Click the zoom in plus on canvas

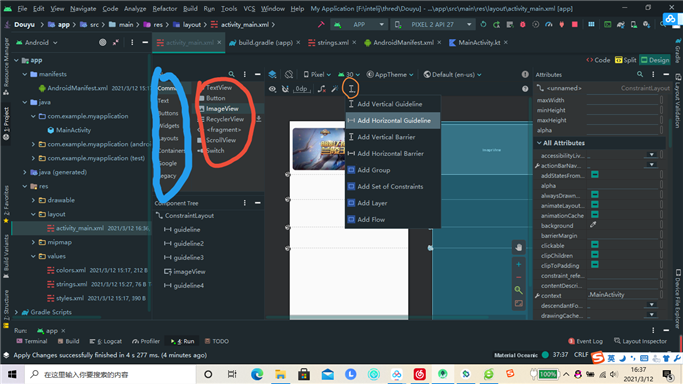518,264
